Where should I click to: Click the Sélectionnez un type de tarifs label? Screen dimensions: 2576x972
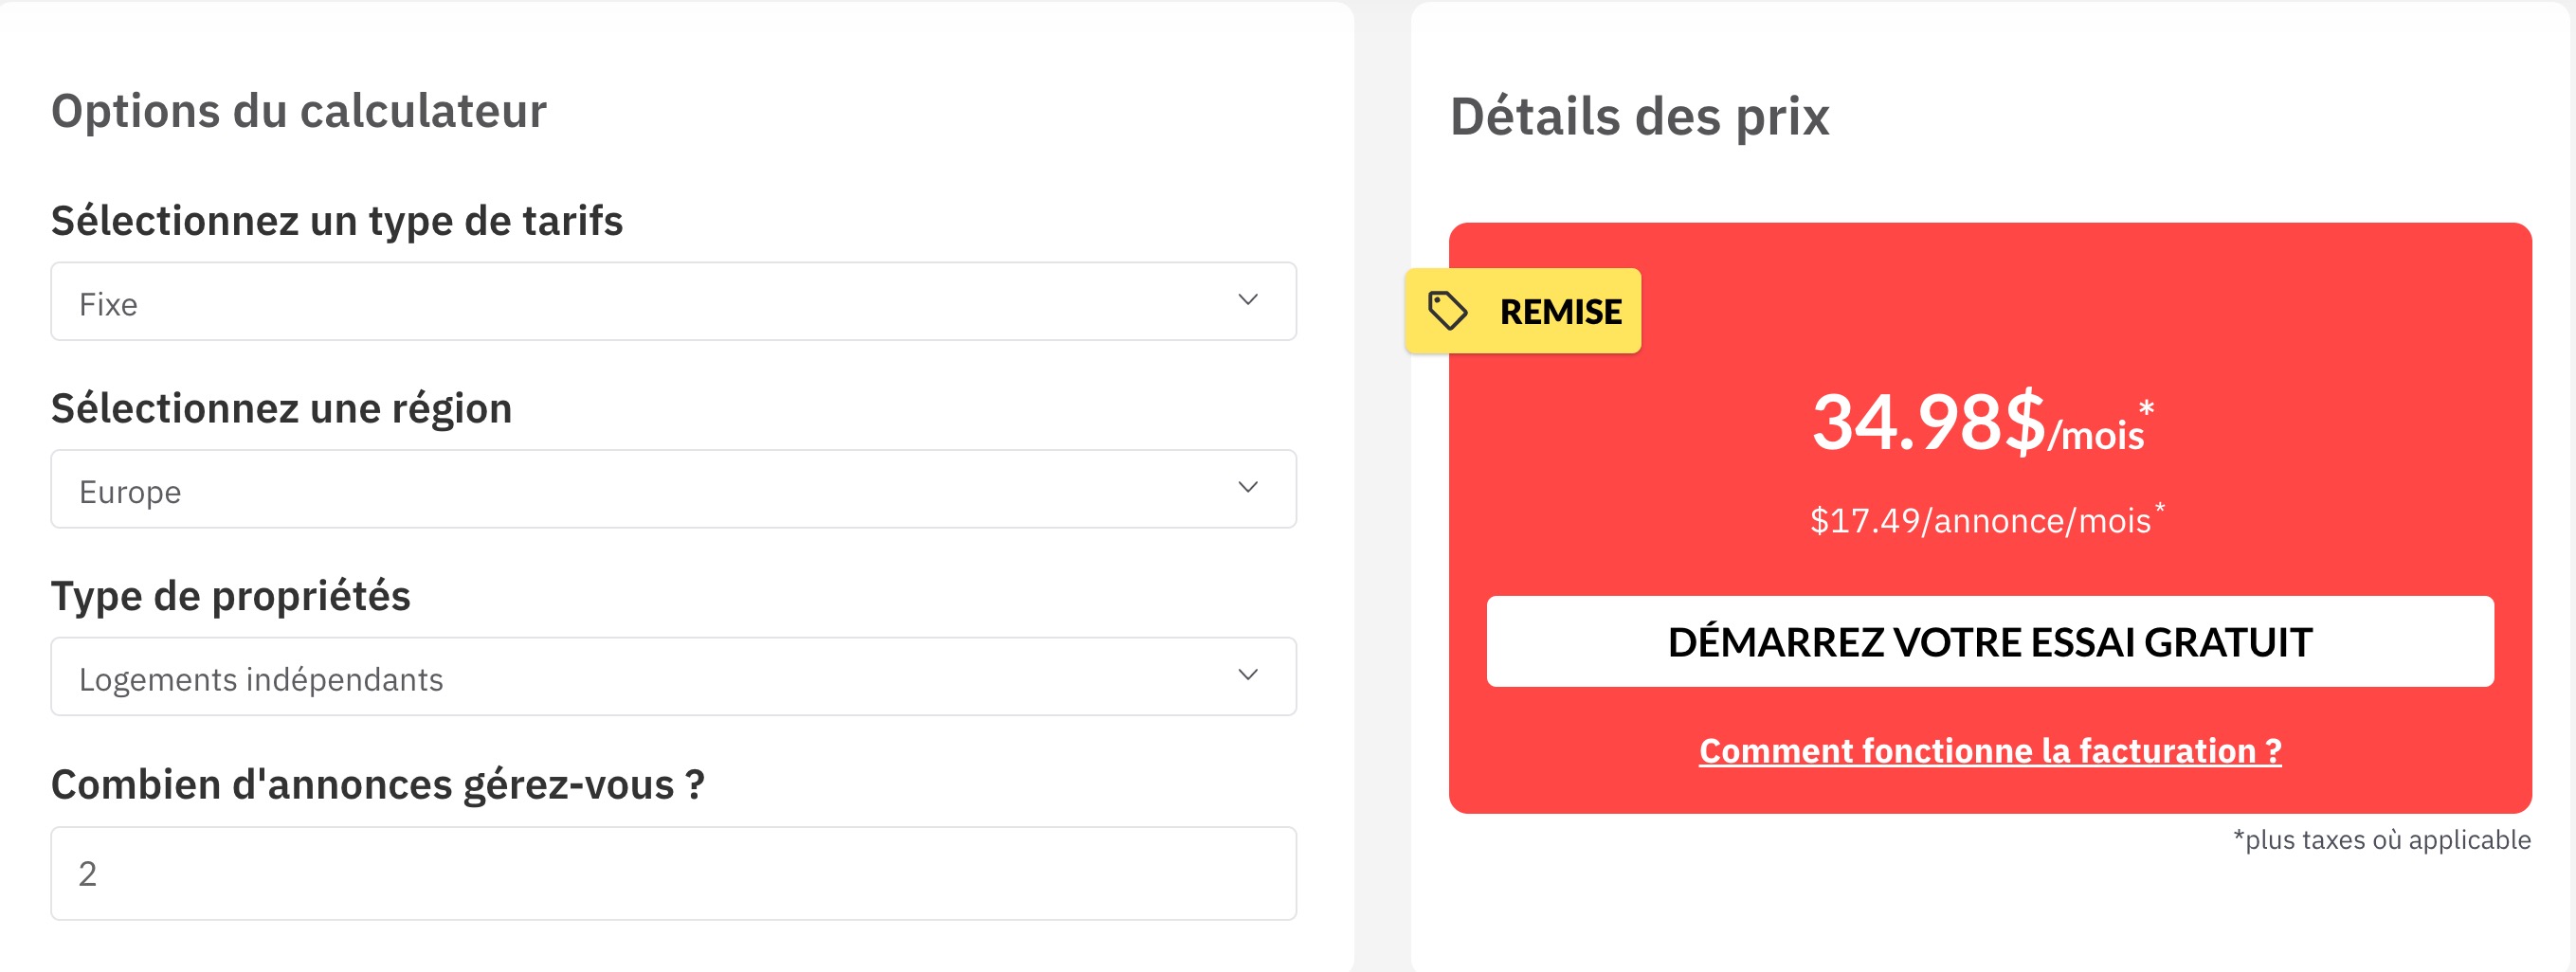(337, 221)
